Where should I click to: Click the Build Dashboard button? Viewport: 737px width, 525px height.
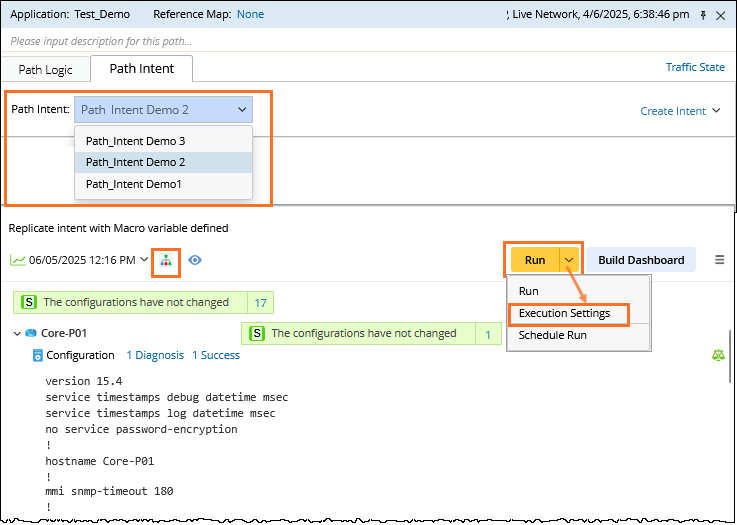[641, 260]
